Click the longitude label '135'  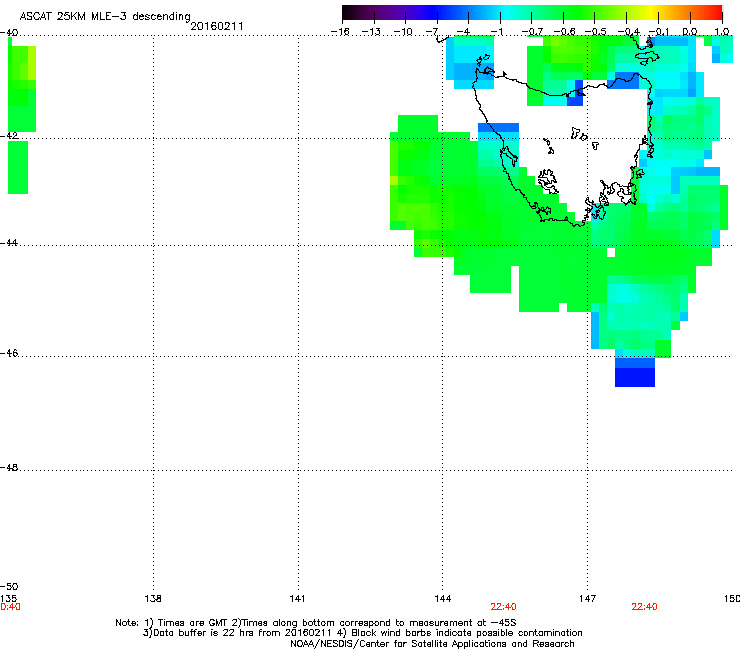coord(8,599)
